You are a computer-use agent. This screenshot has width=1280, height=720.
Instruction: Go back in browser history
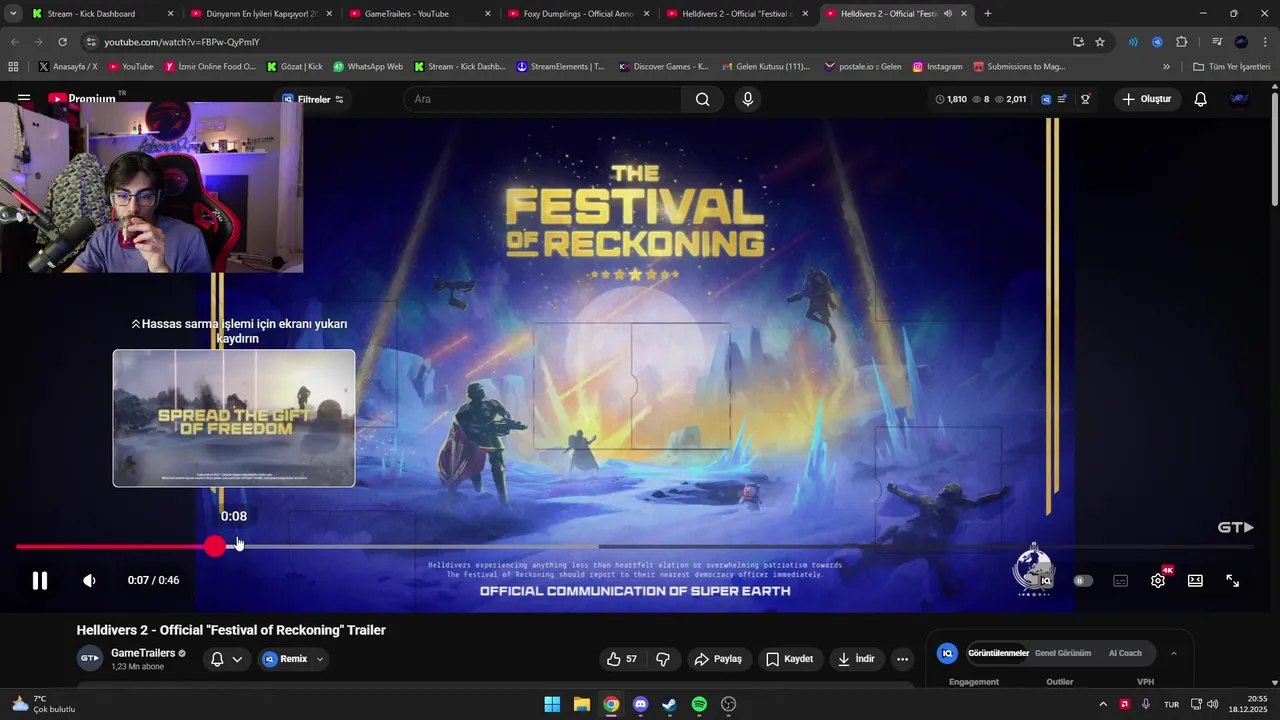pos(14,42)
